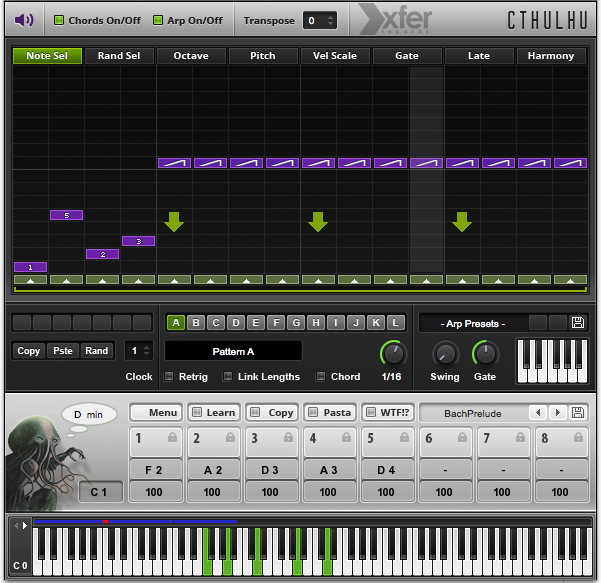
Task: Select the purple note block labeled 1
Action: click(x=31, y=267)
